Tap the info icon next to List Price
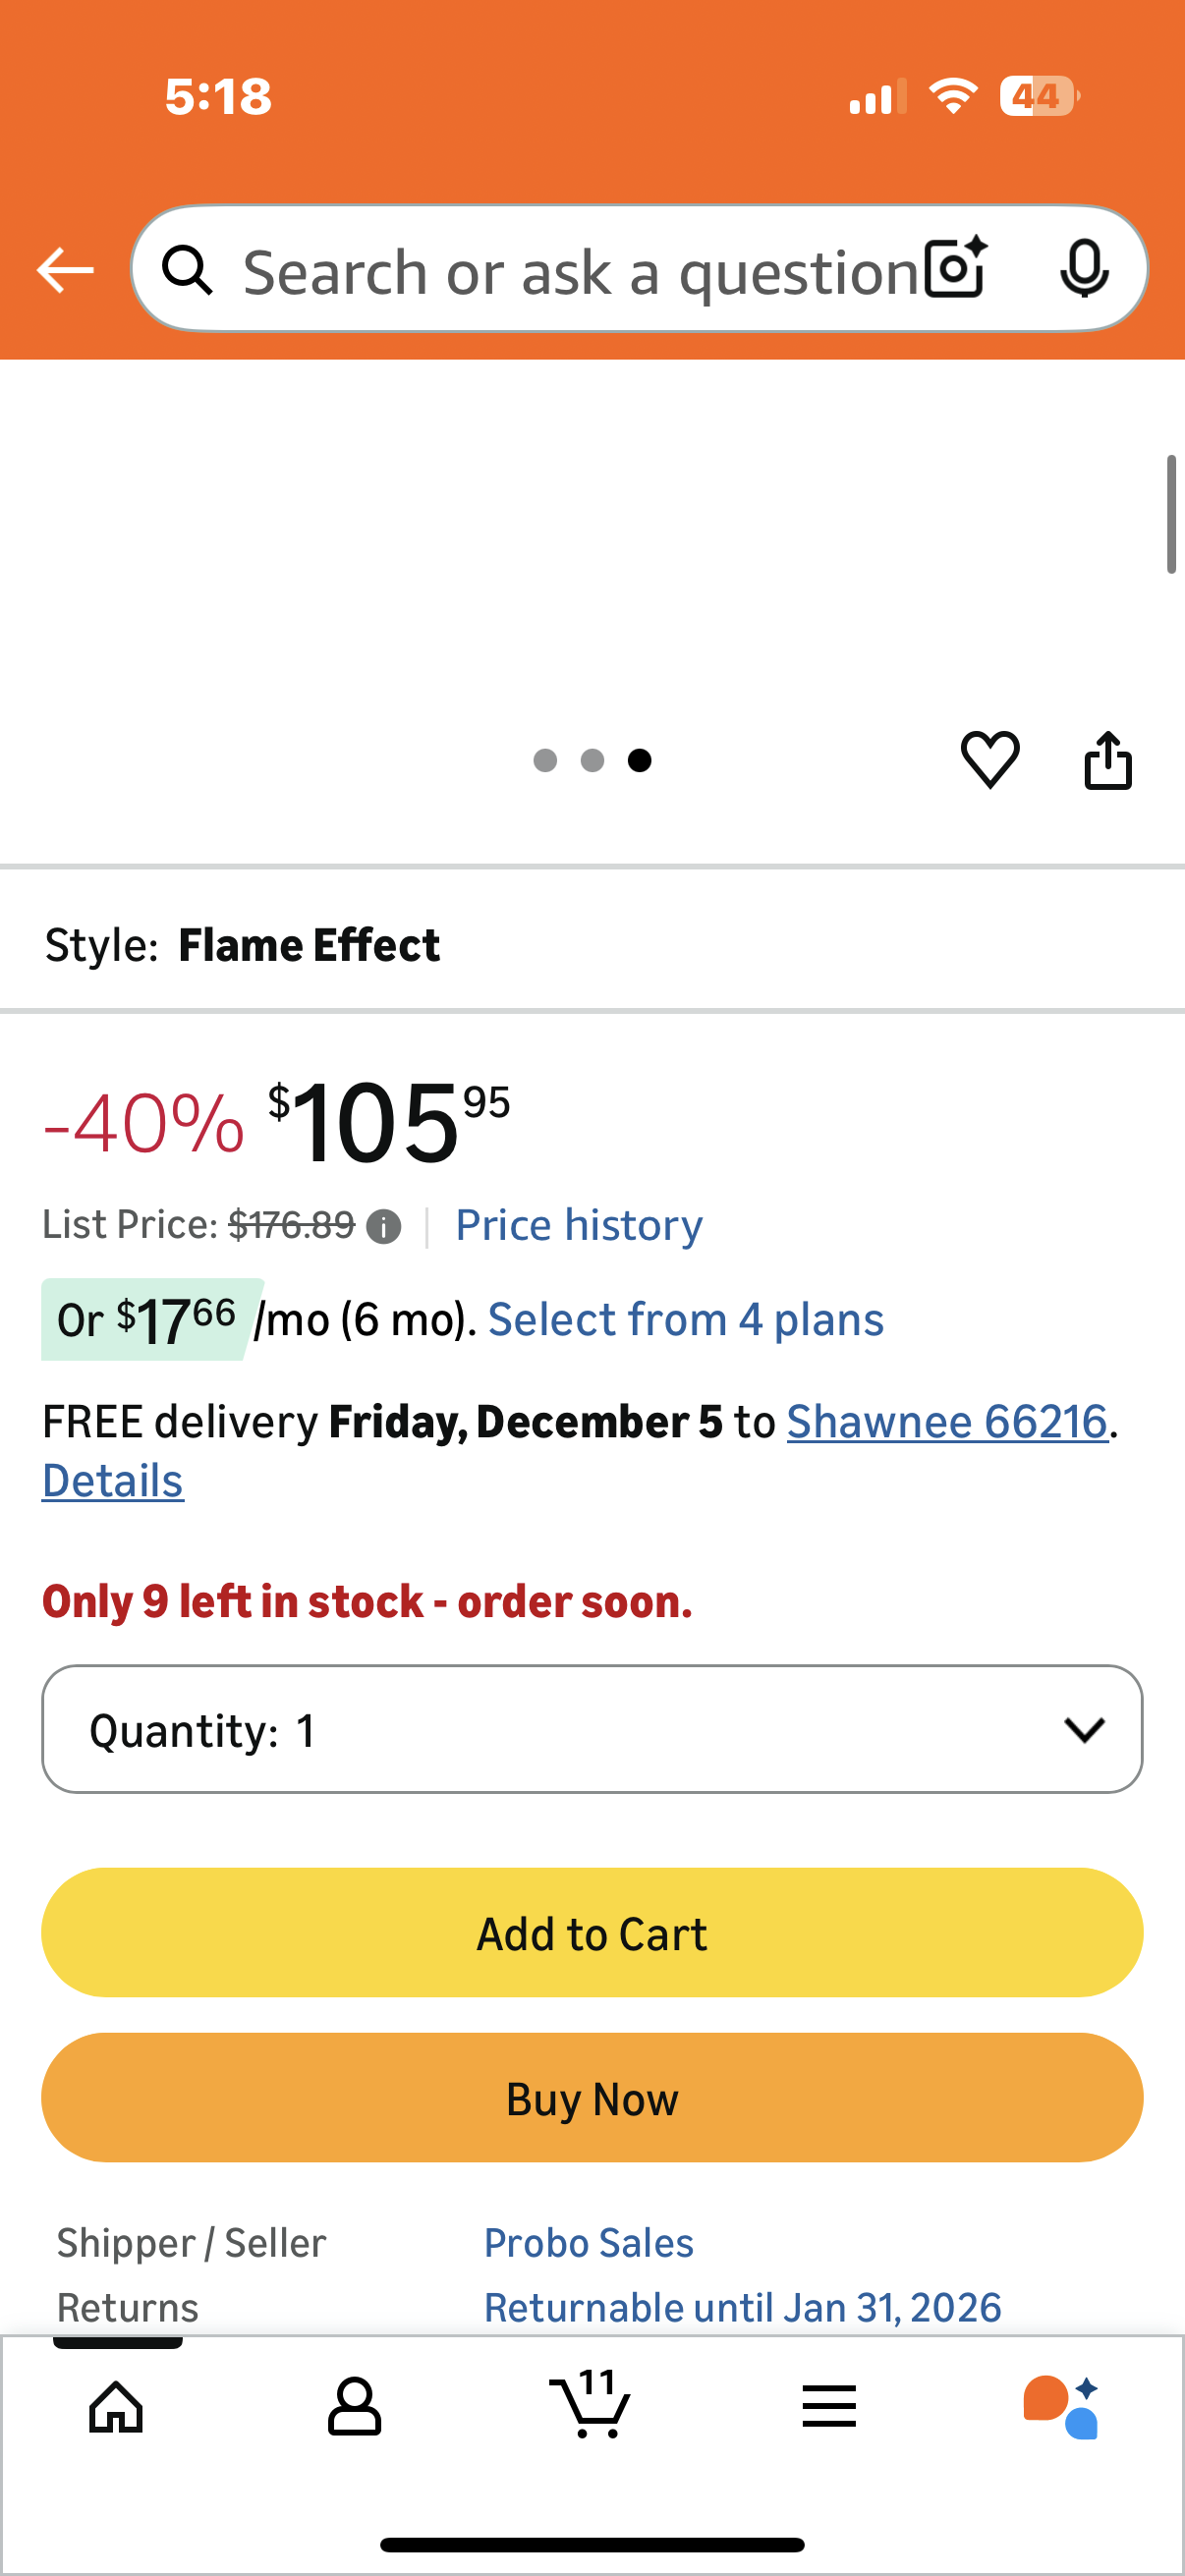1185x2576 pixels. (x=384, y=1225)
